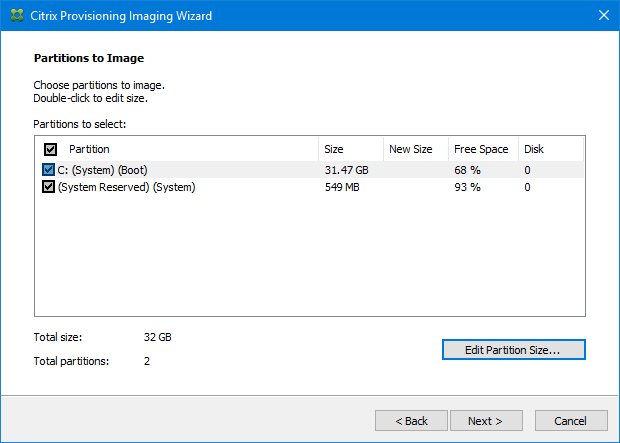Image resolution: width=620 pixels, height=443 pixels.
Task: Uncheck the (System Reserved) (System) partition checkbox
Action: (48, 187)
